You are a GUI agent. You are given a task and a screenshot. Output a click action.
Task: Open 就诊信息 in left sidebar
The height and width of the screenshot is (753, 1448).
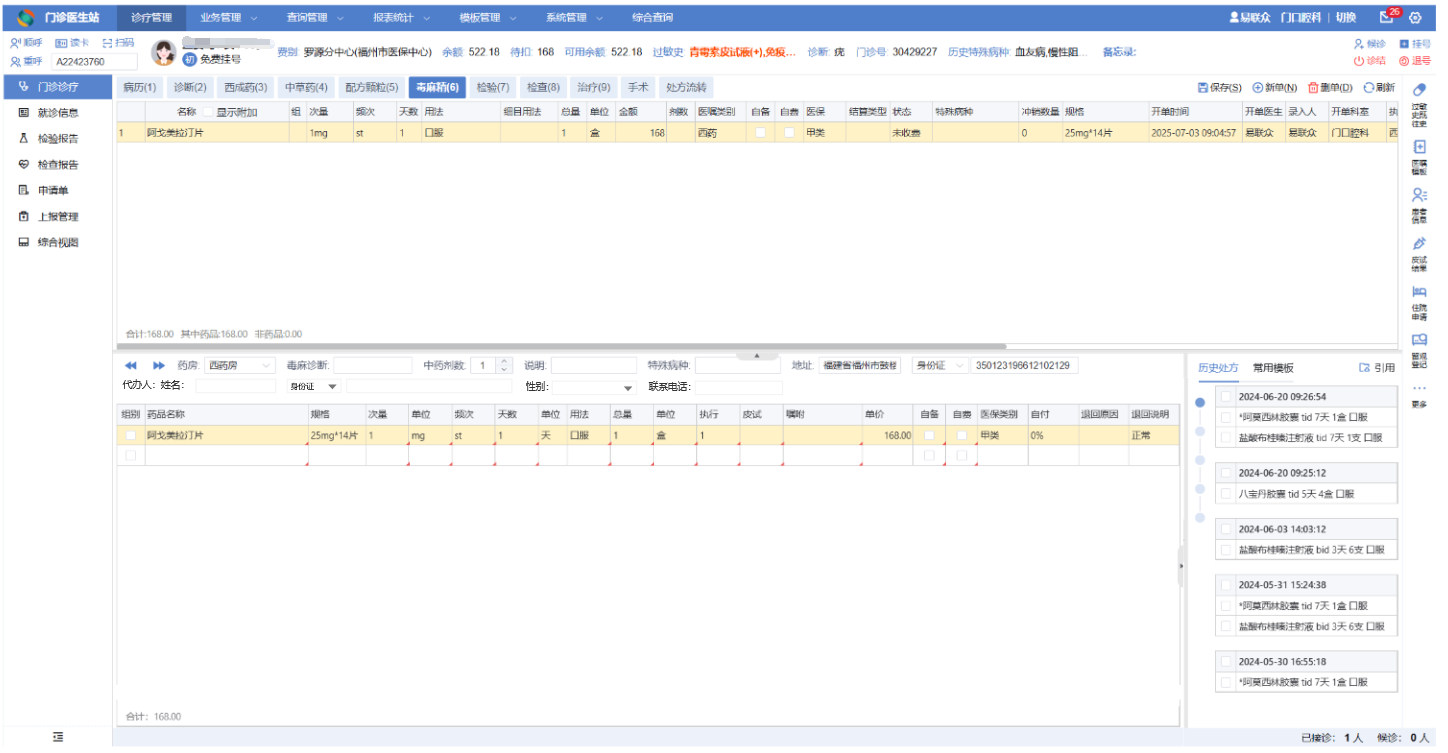pyautogui.click(x=57, y=113)
